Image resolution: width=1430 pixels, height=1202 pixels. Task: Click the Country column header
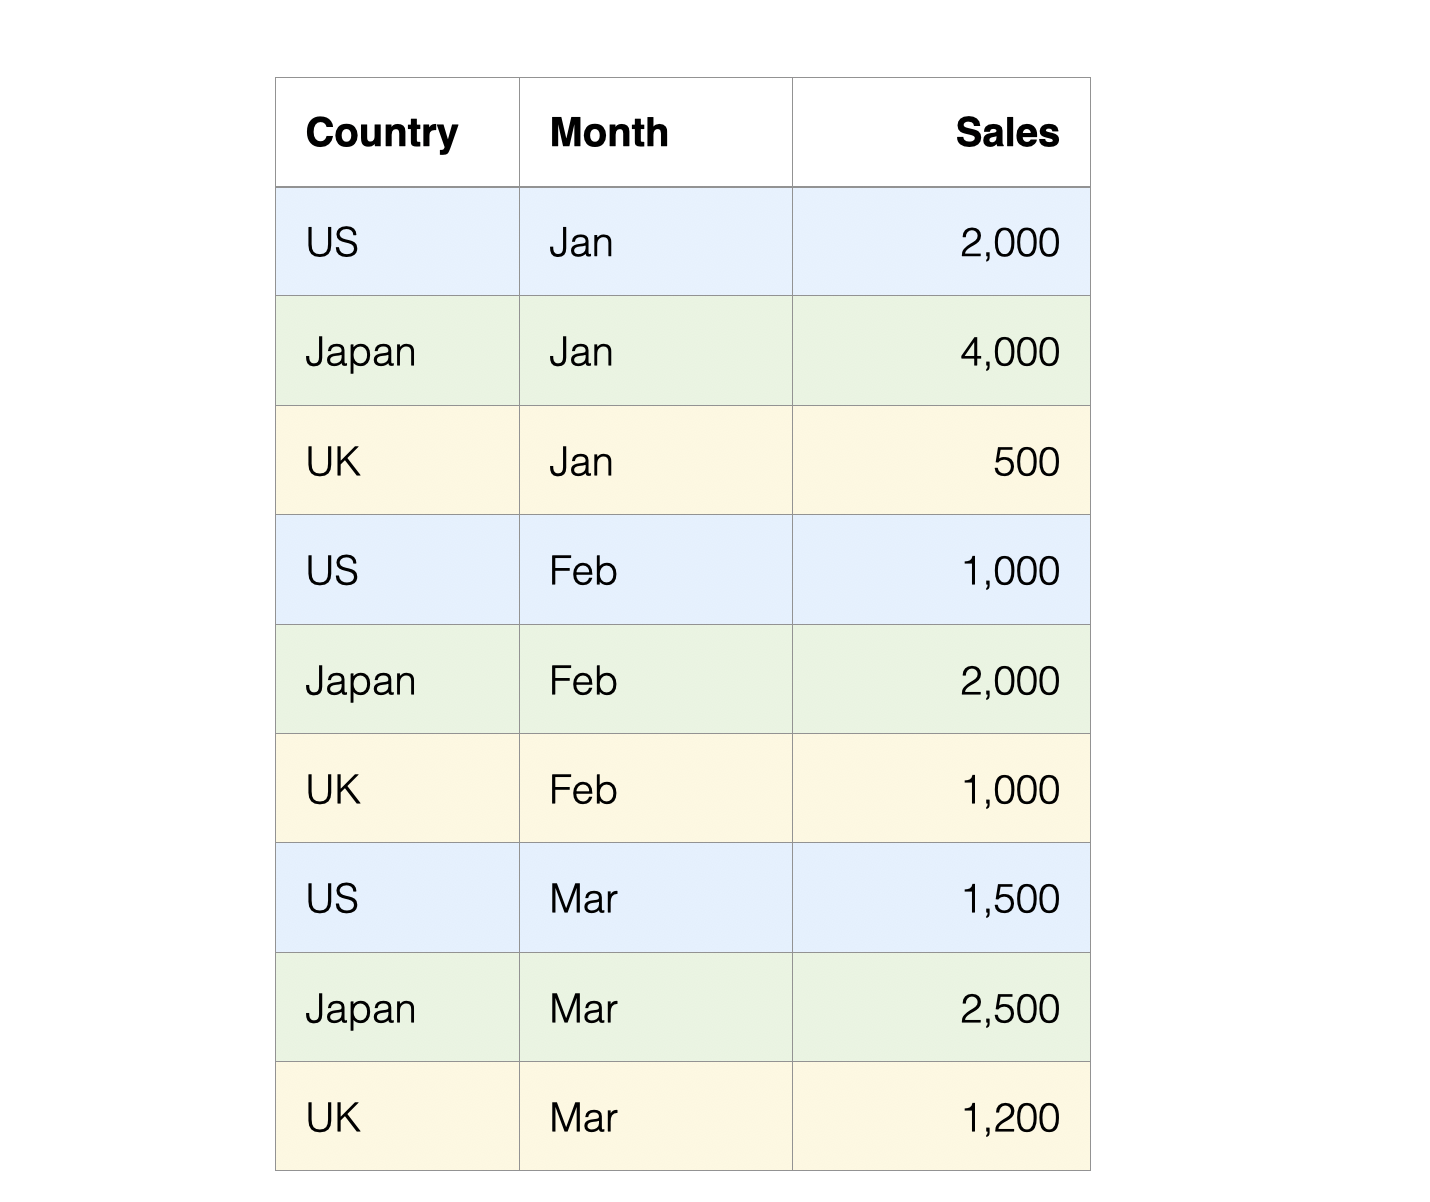[397, 132]
